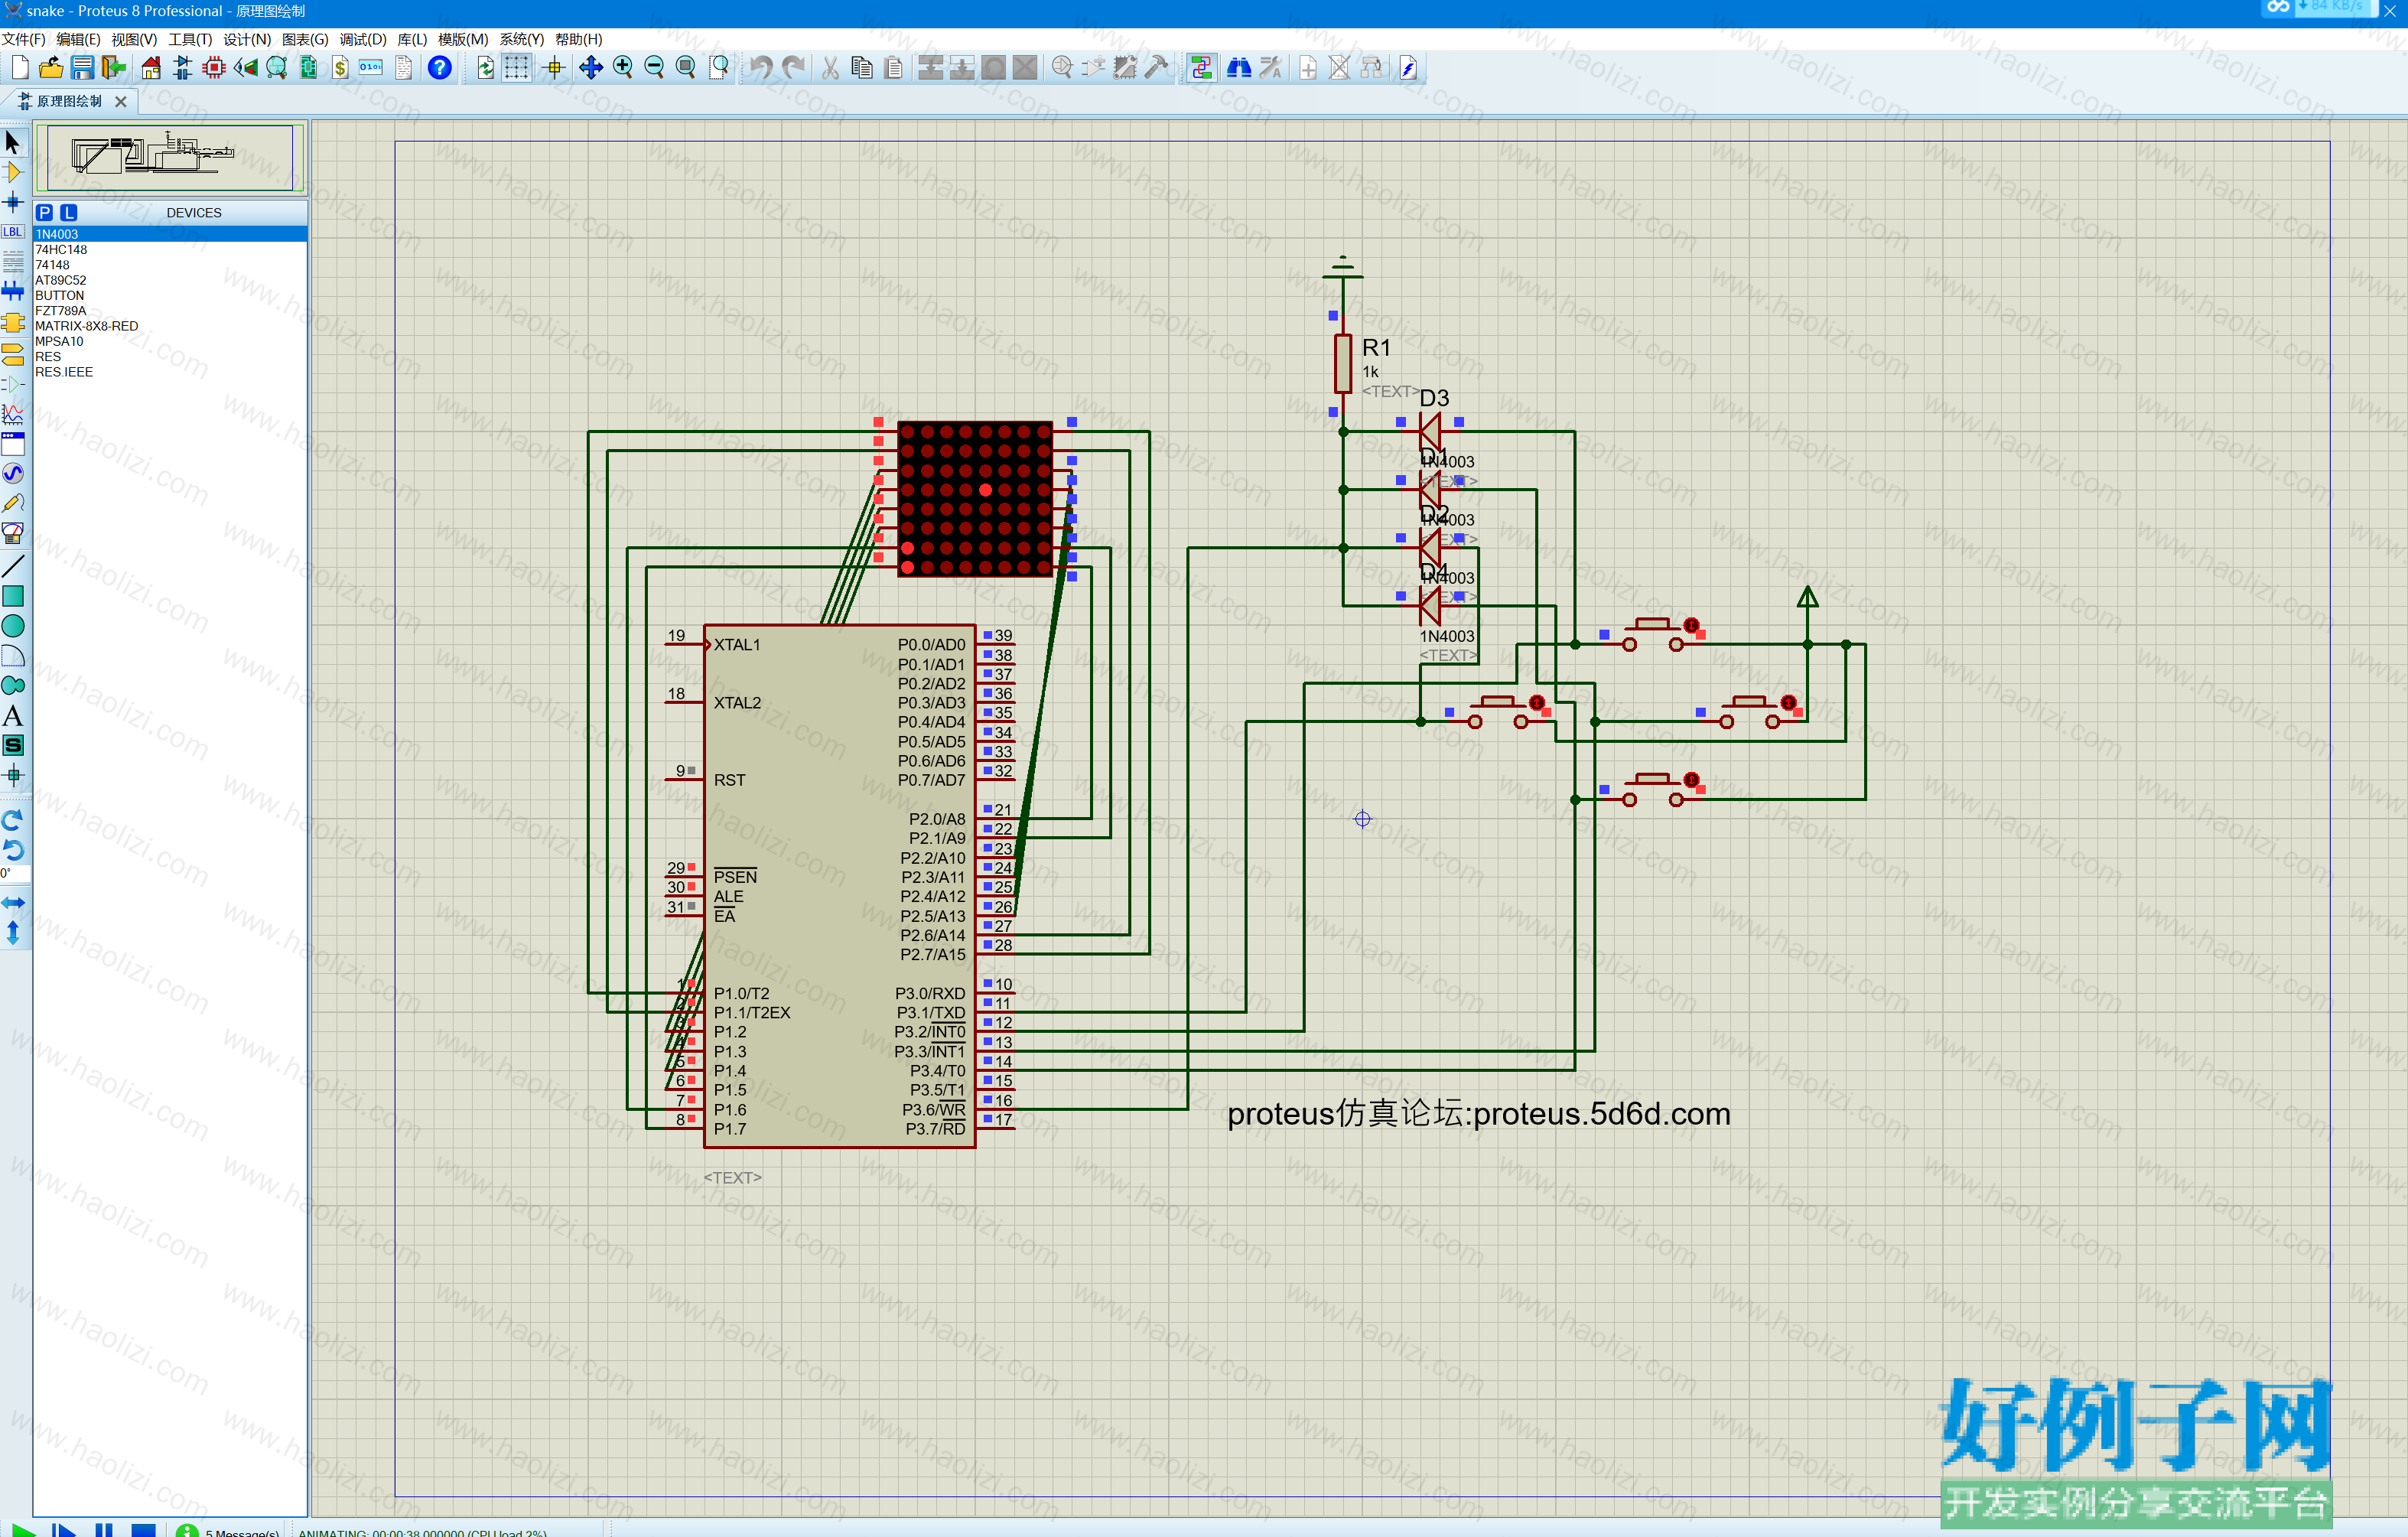Toggle the grid display button
This screenshot has height=1537, width=2408.
(x=516, y=68)
